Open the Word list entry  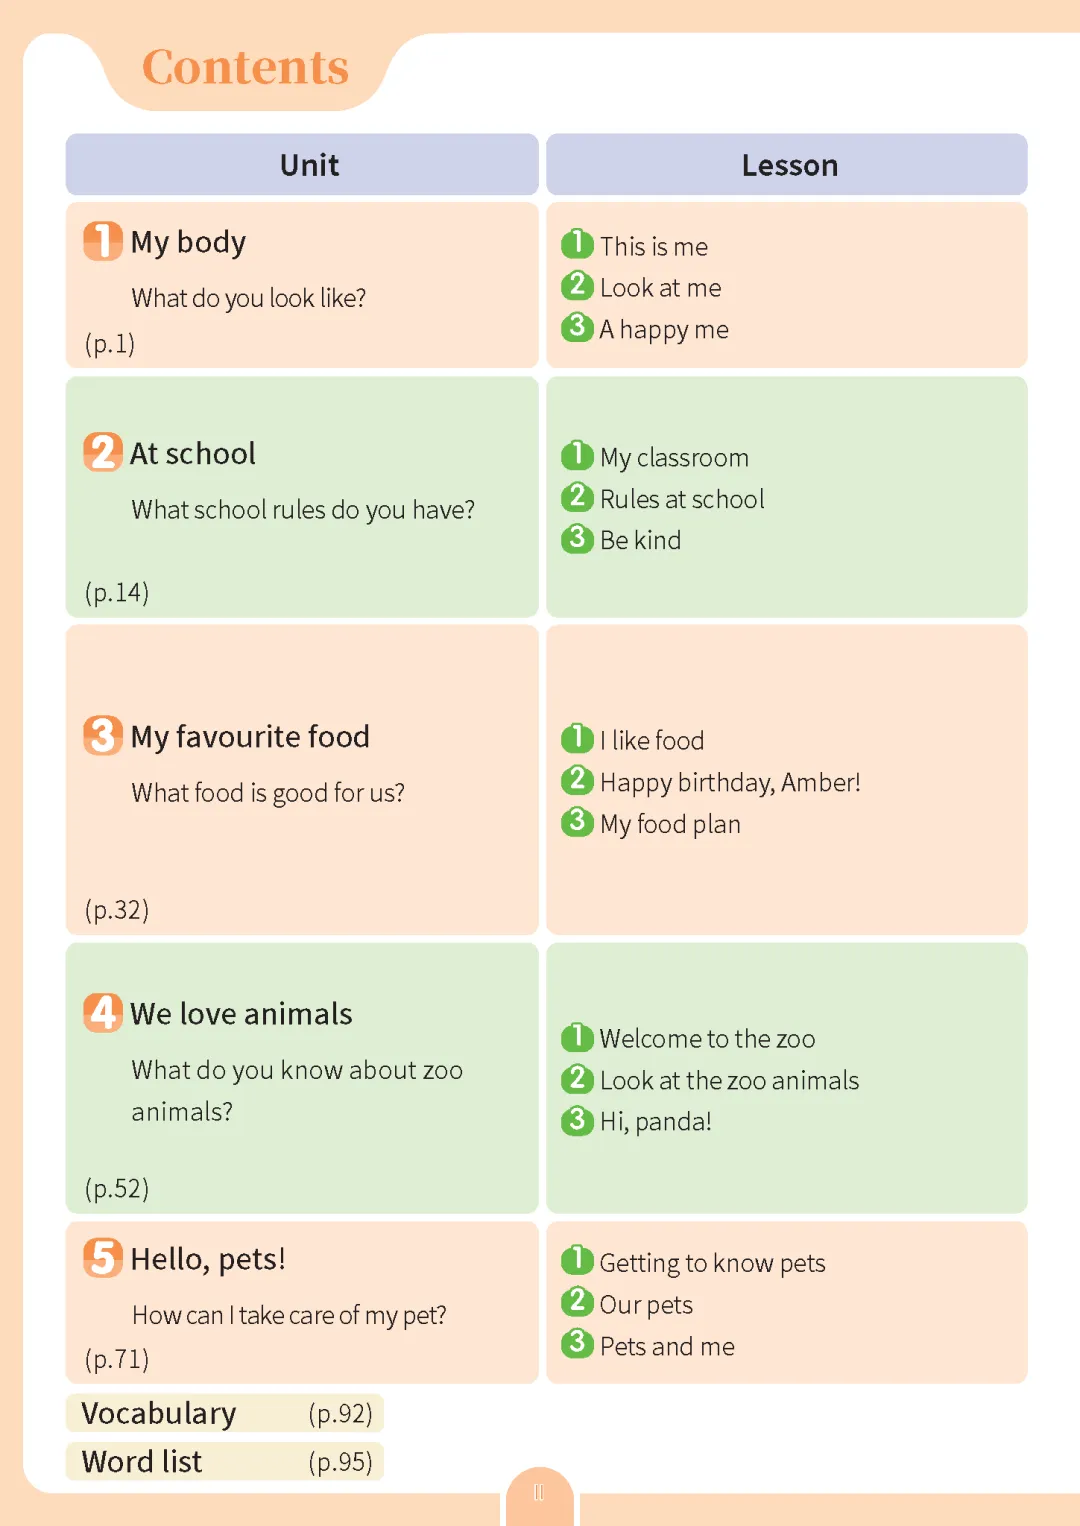point(225,1461)
